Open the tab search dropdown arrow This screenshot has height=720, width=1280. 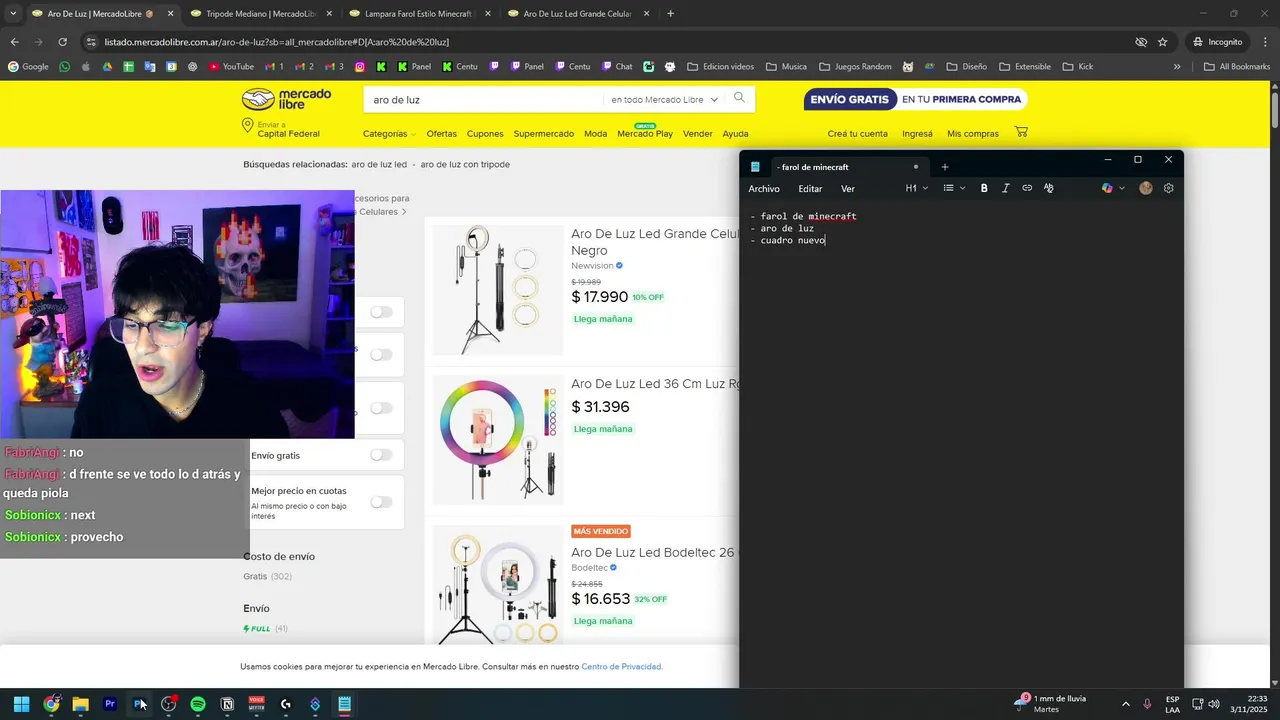[x=14, y=14]
